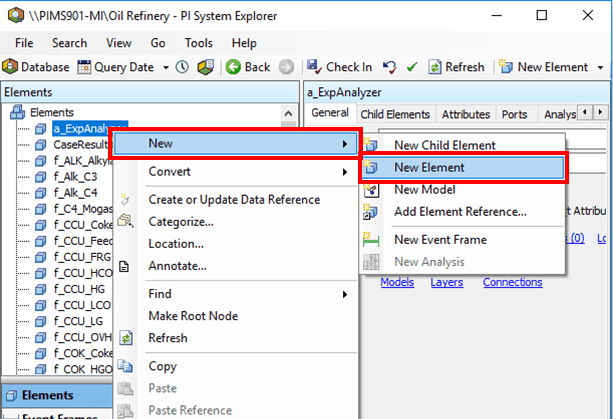
Task: Click the f_CCU_HG element cube icon
Action: [x=41, y=289]
